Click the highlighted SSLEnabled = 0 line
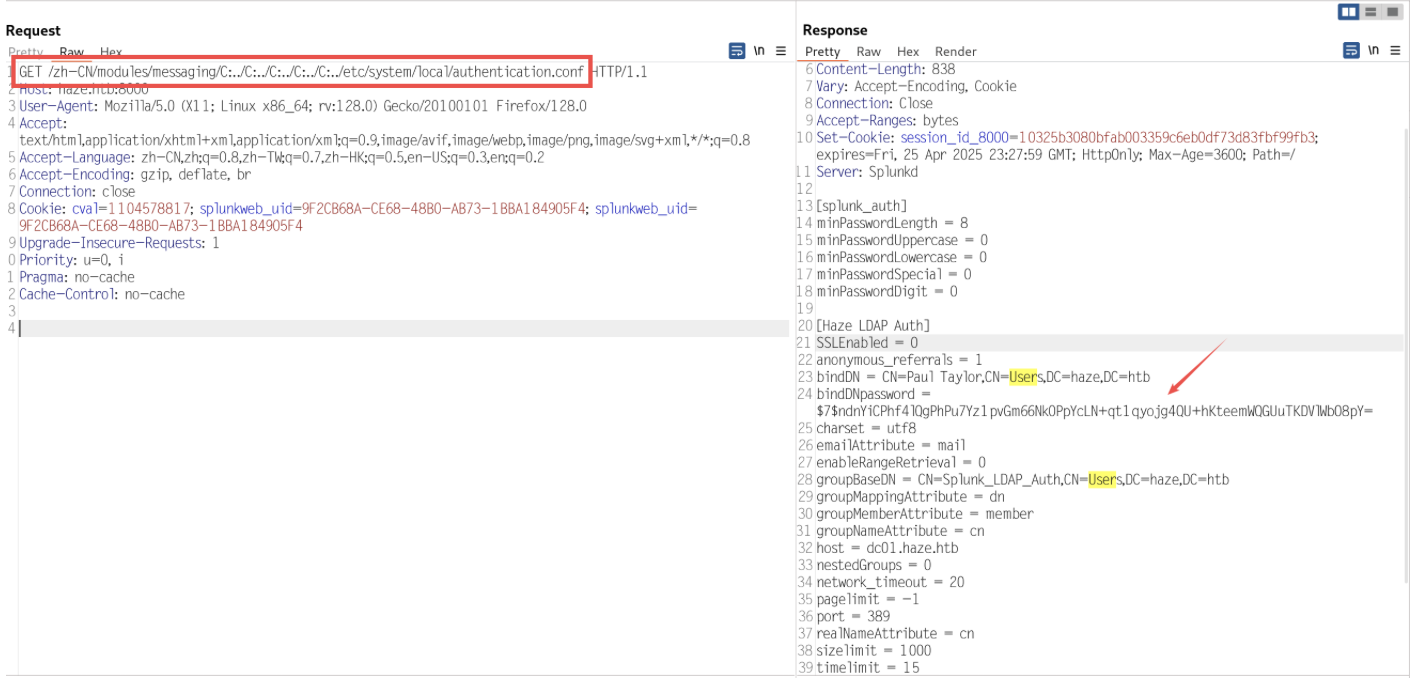 click(867, 343)
